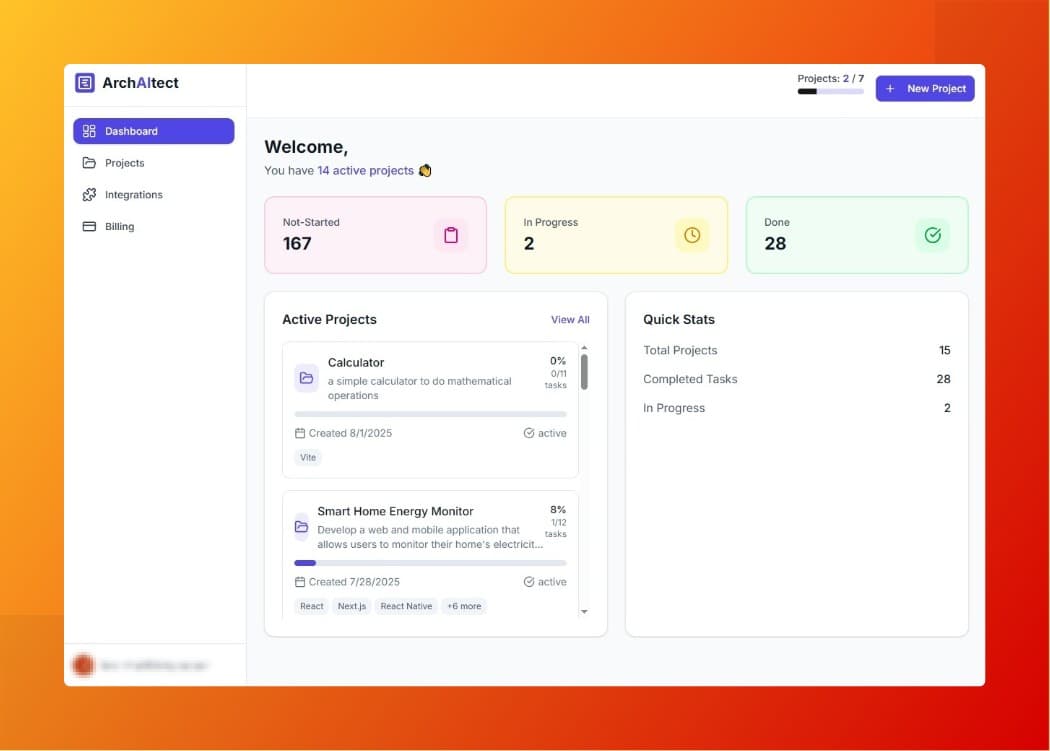Image resolution: width=1050 pixels, height=751 pixels.
Task: Navigate to Billing from the sidebar menu
Action: tap(120, 226)
